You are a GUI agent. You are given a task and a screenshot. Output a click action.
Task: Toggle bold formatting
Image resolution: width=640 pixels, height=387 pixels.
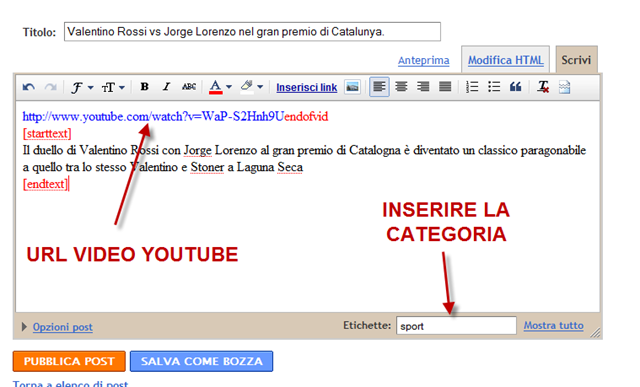pyautogui.click(x=144, y=87)
